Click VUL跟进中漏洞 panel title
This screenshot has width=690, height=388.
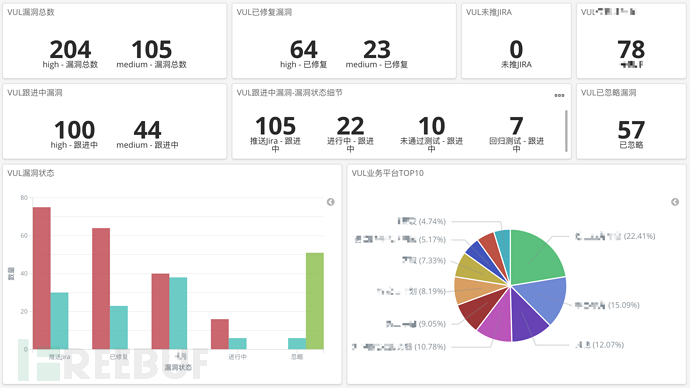[35, 93]
